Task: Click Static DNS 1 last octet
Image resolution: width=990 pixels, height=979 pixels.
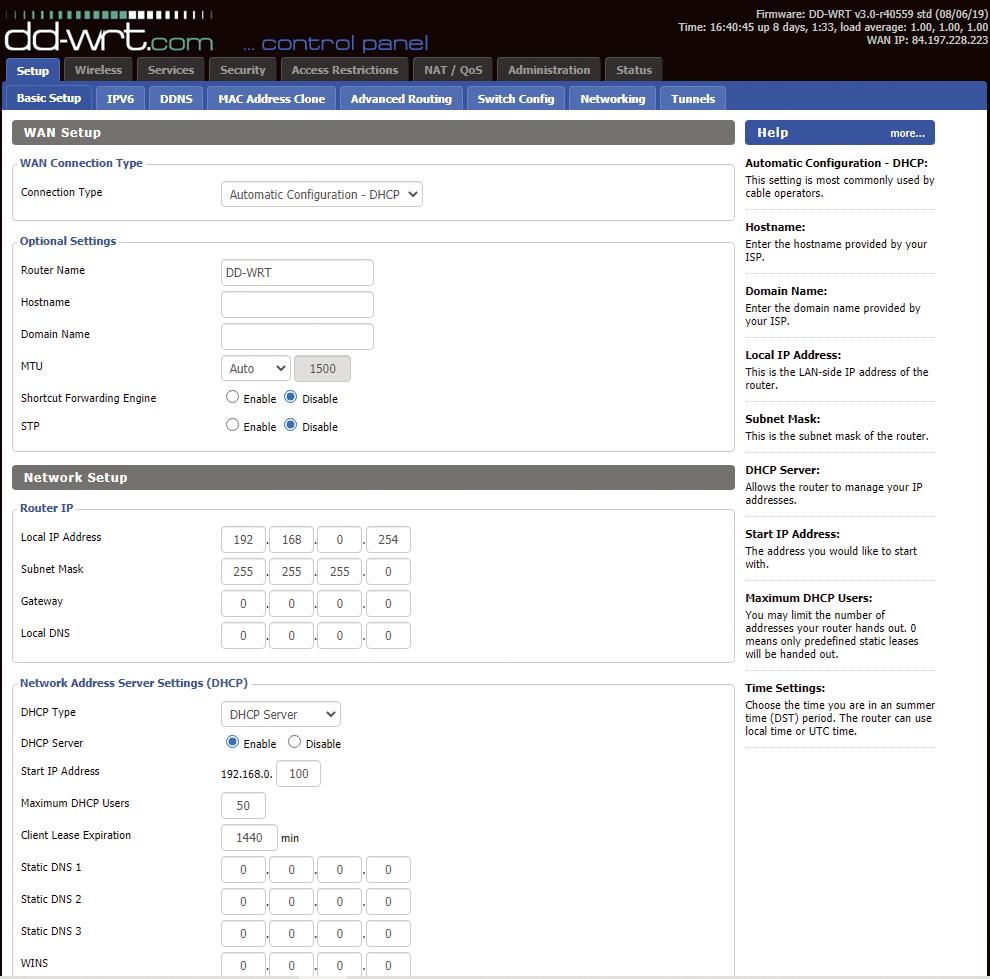Action: point(388,870)
